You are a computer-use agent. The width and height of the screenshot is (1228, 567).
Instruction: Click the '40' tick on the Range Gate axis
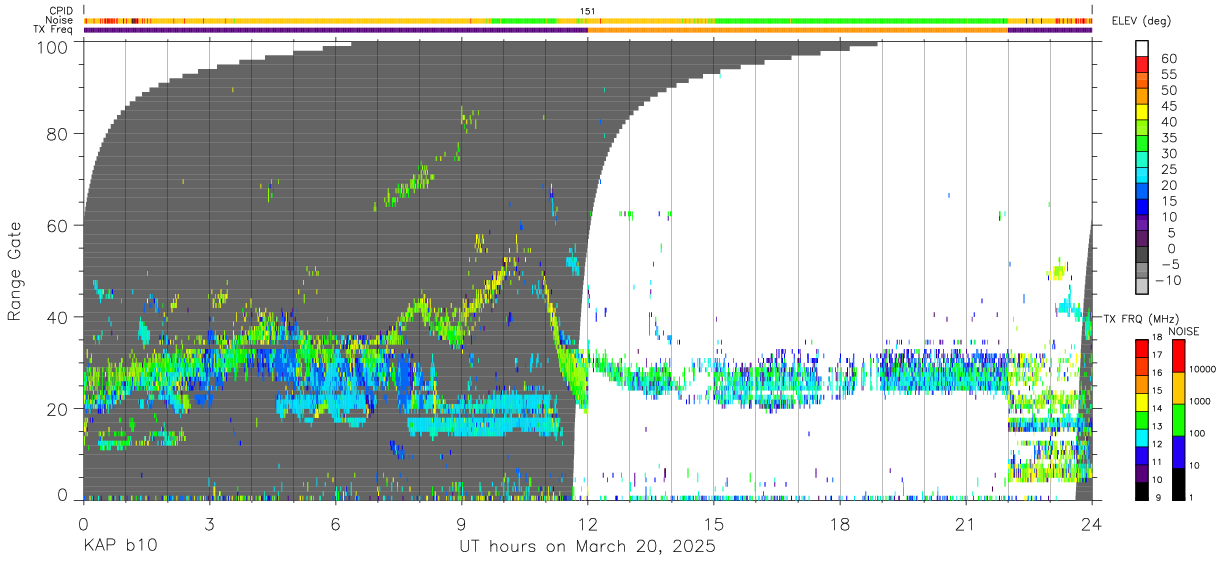pos(58,317)
